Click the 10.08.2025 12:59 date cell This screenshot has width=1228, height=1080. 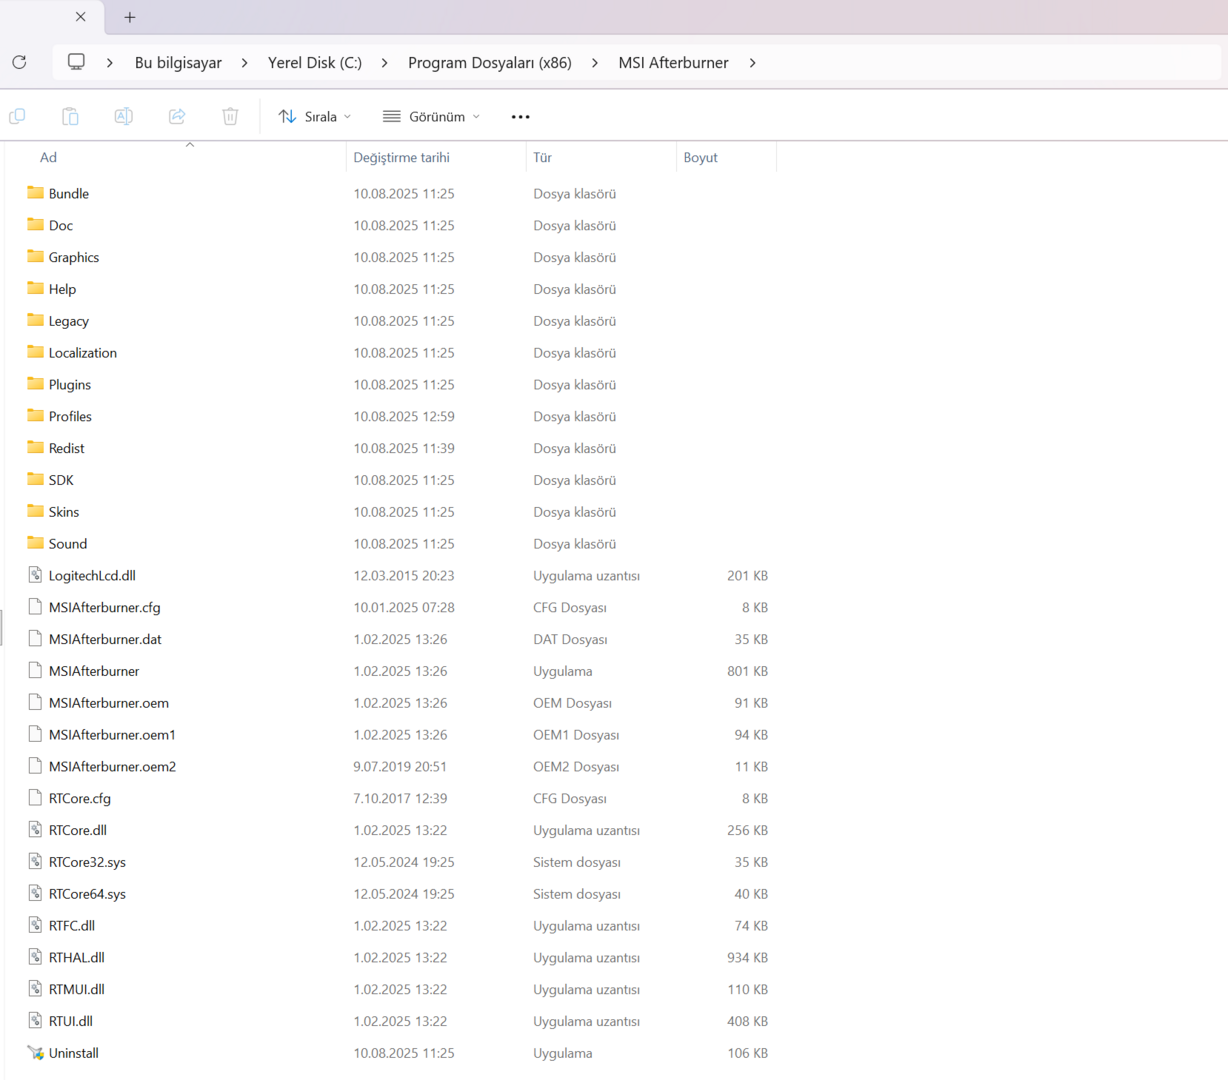coord(404,416)
